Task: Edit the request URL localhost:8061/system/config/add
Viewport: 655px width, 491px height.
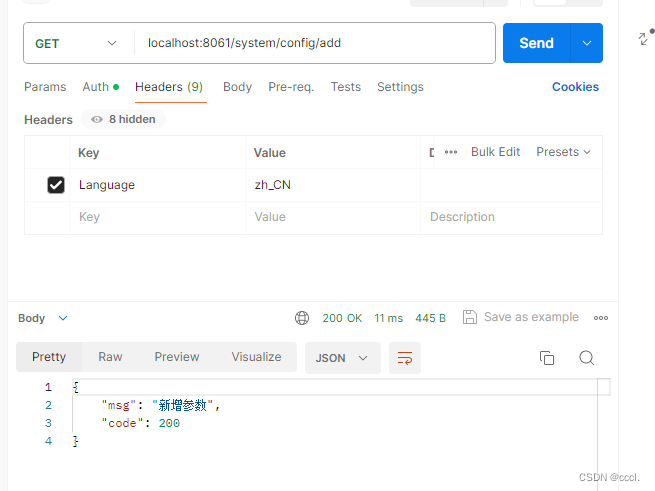Action: pyautogui.click(x=244, y=43)
